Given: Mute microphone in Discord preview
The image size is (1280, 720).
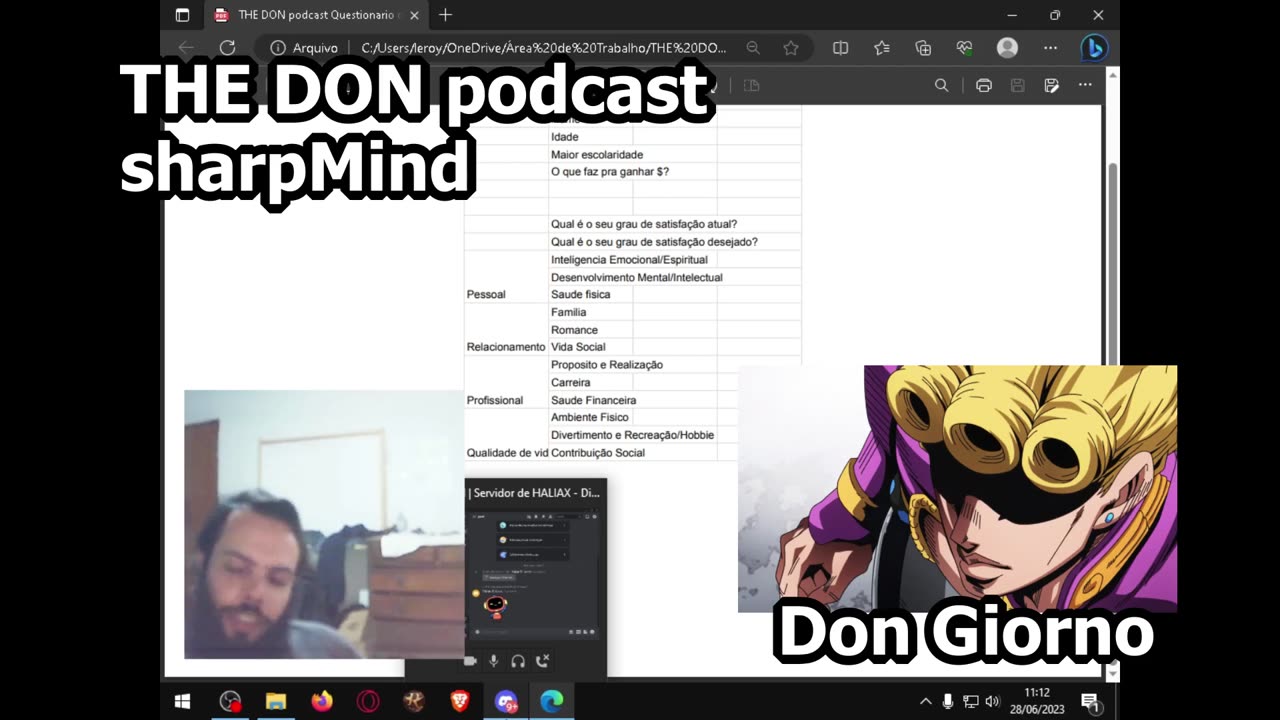Looking at the screenshot, I should 493,661.
